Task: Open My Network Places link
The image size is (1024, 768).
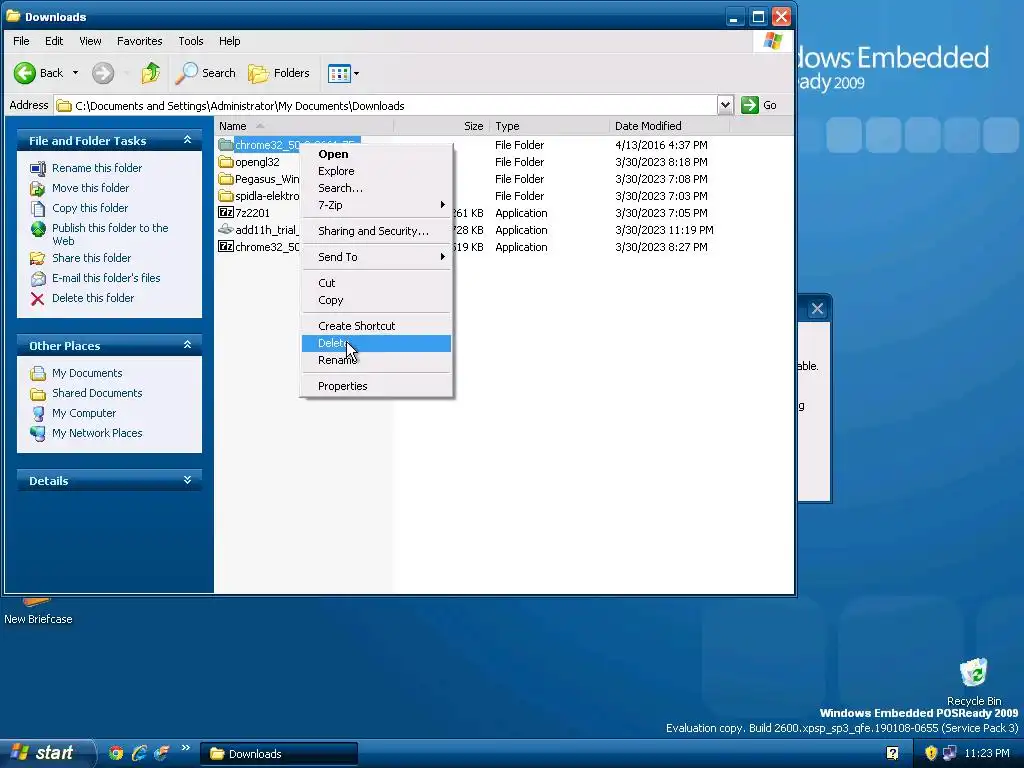Action: point(97,433)
